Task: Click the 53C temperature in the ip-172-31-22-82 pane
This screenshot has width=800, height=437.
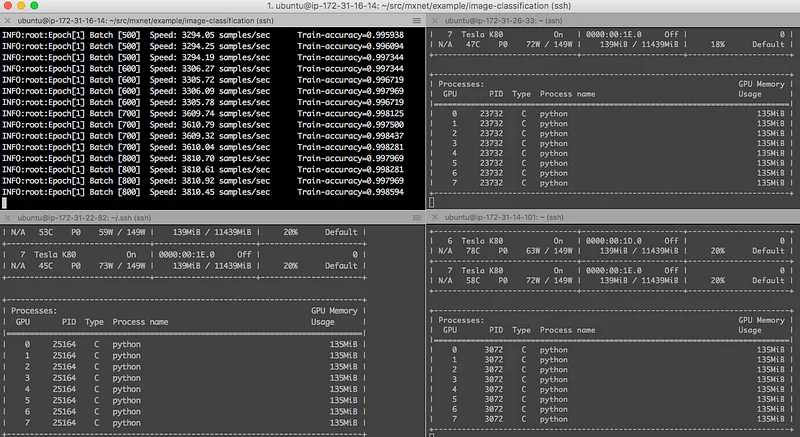Action: pos(45,232)
